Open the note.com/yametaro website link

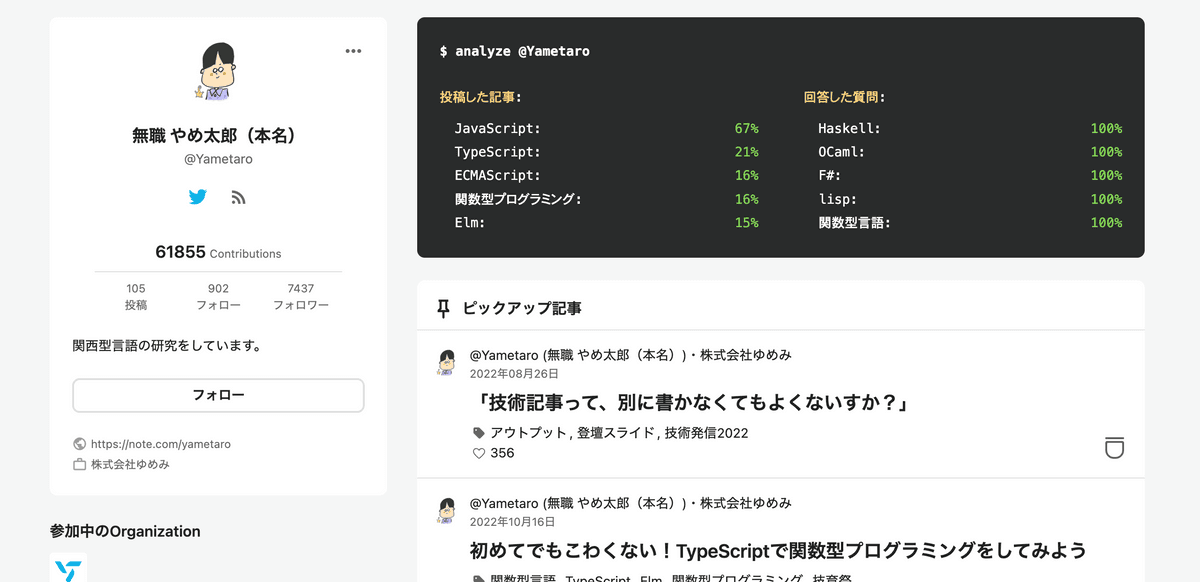160,444
